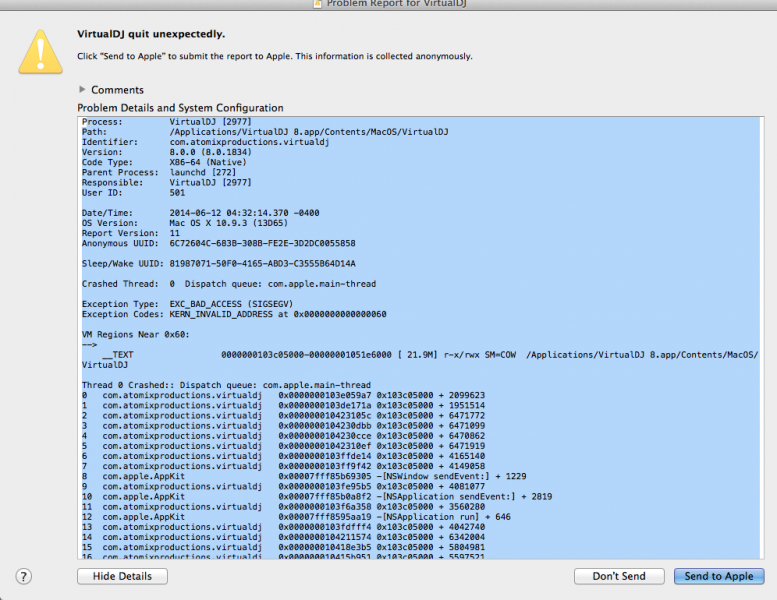
Task: Click the 'Responsible: VirtualDJ [2977]' line
Action: (x=166, y=182)
